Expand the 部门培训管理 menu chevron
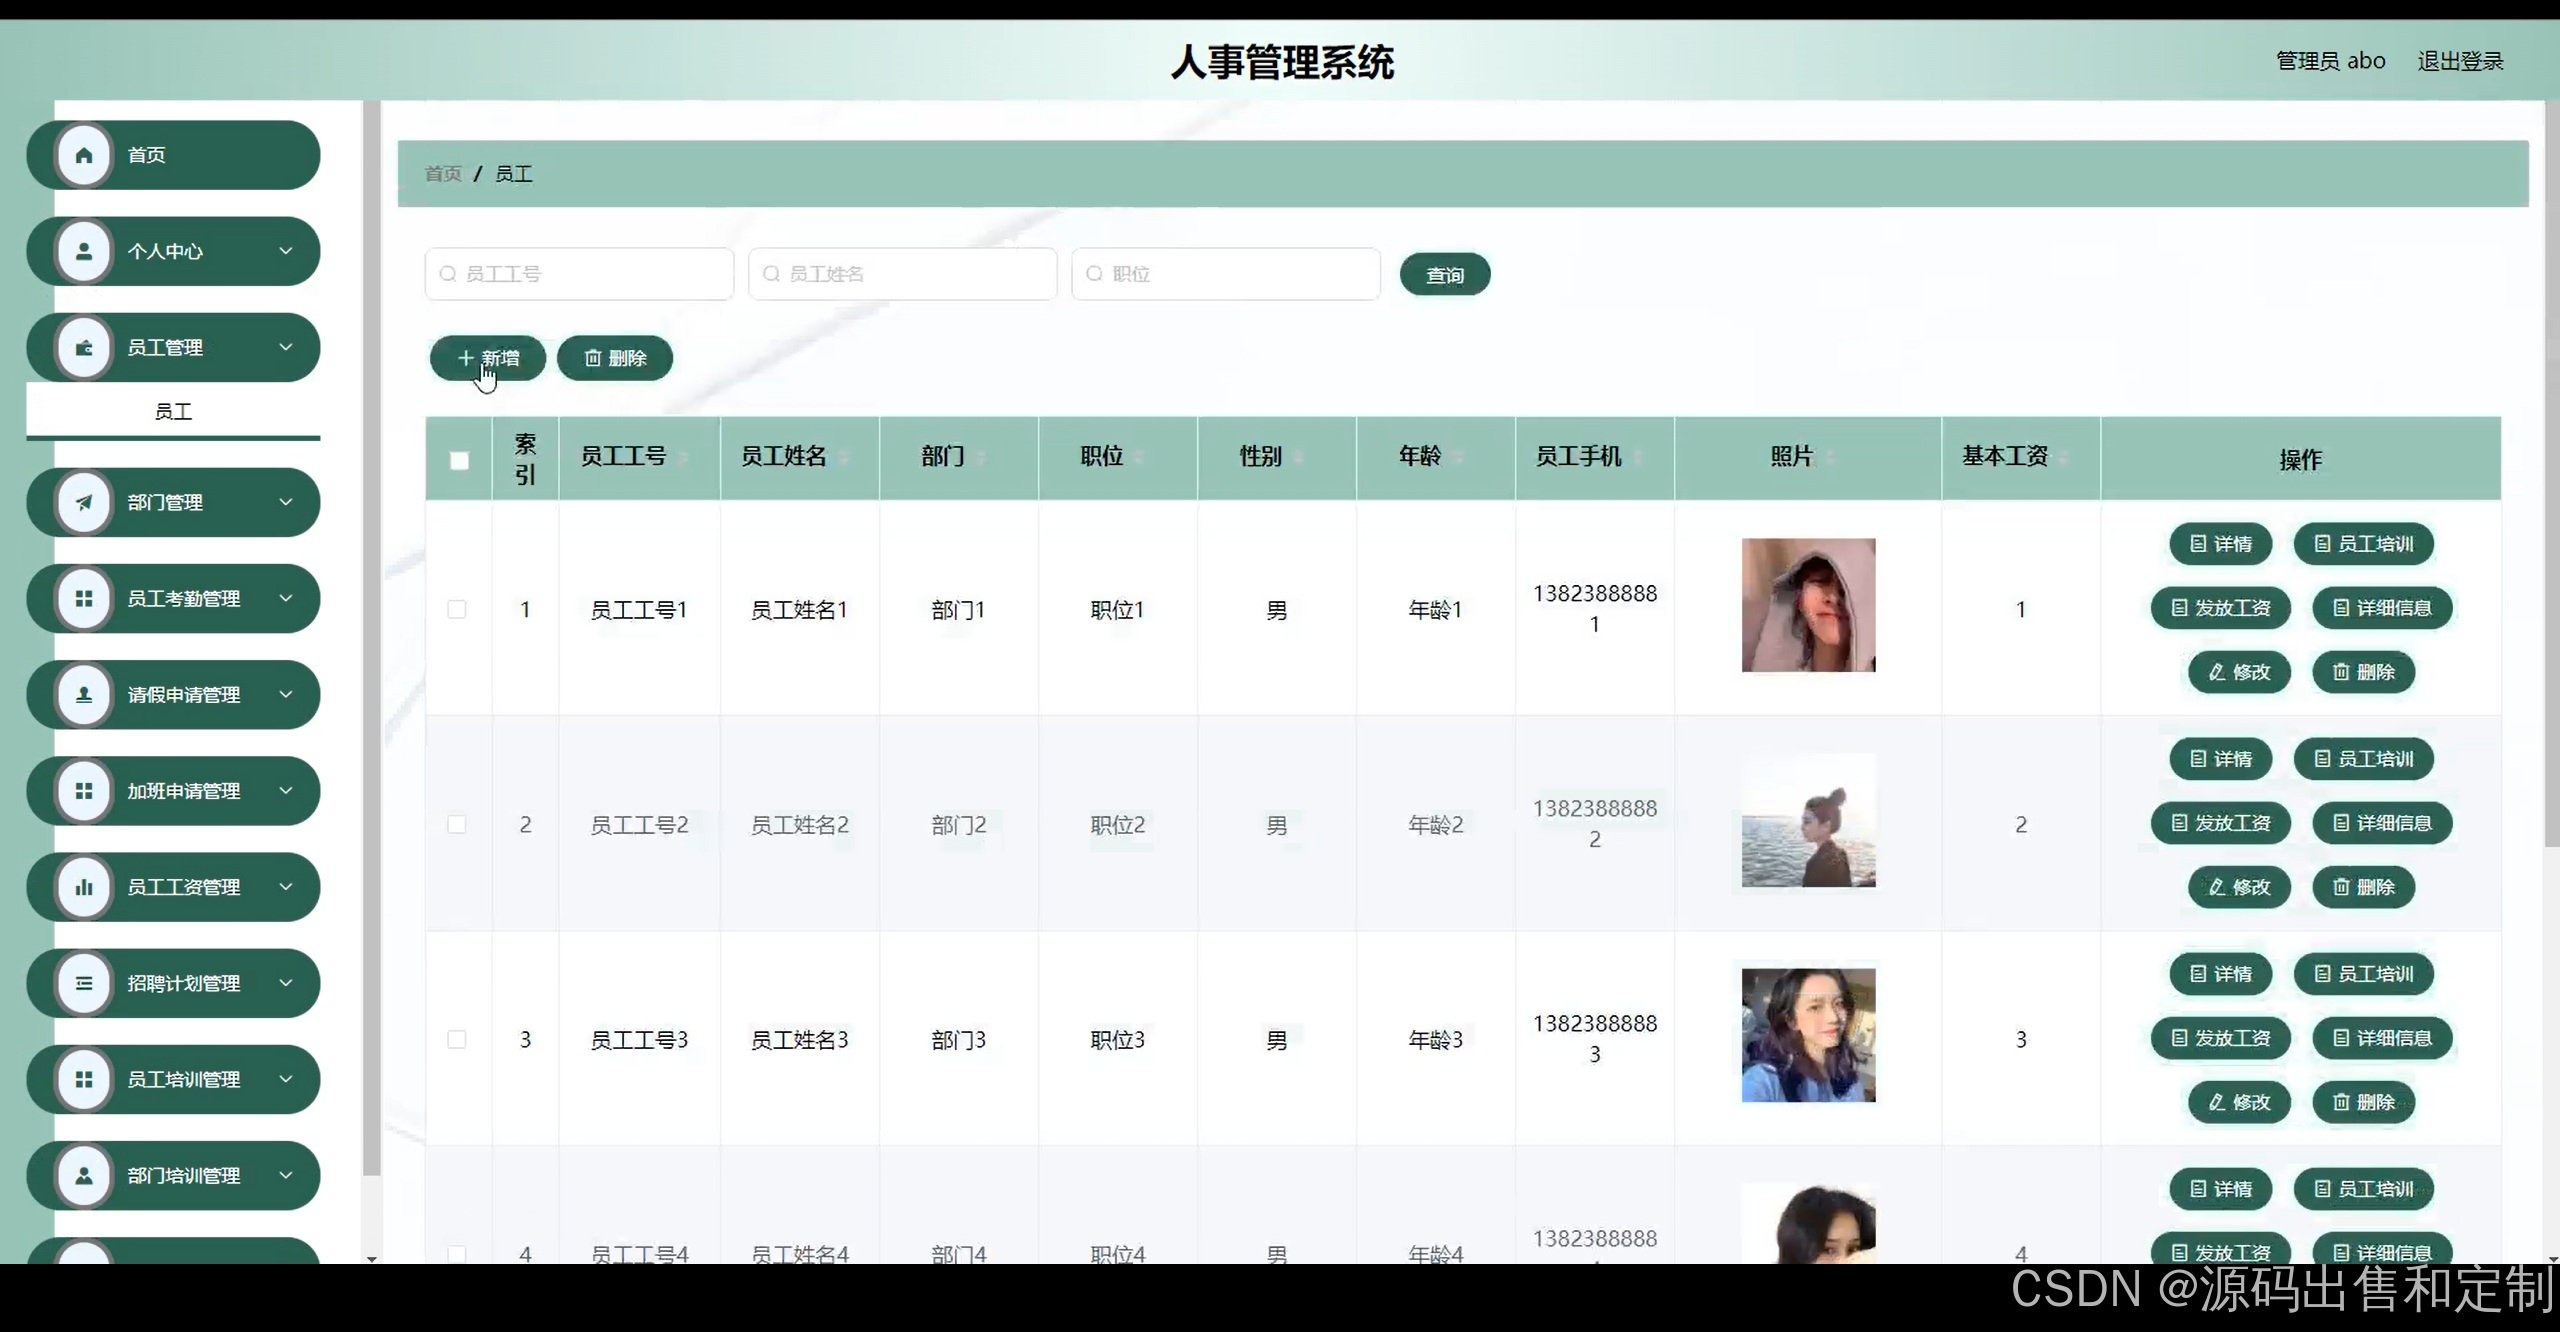This screenshot has height=1332, width=2560. coord(286,1175)
